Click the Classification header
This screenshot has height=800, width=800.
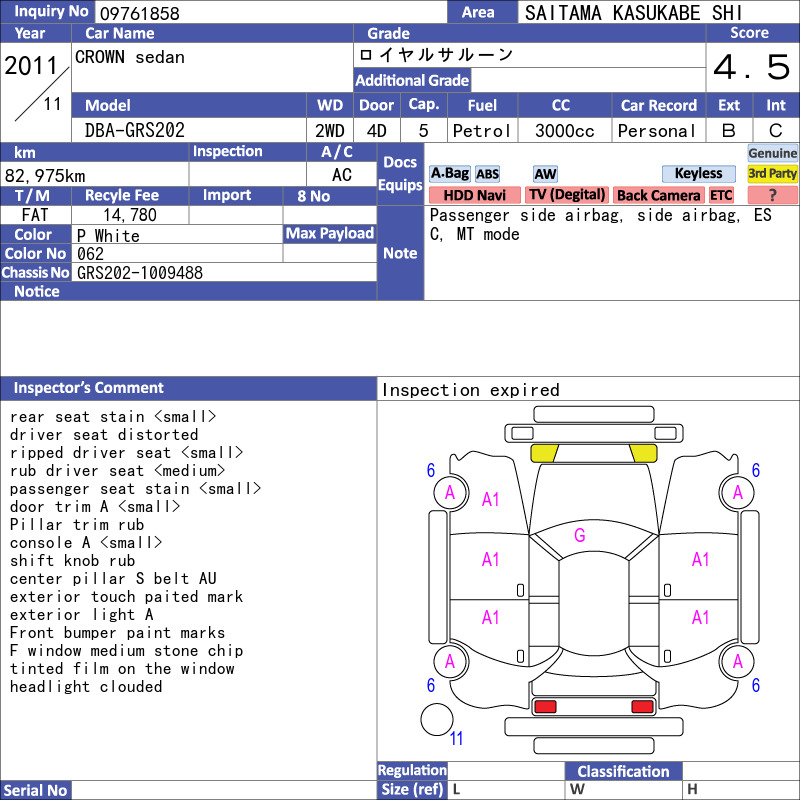pyautogui.click(x=623, y=771)
